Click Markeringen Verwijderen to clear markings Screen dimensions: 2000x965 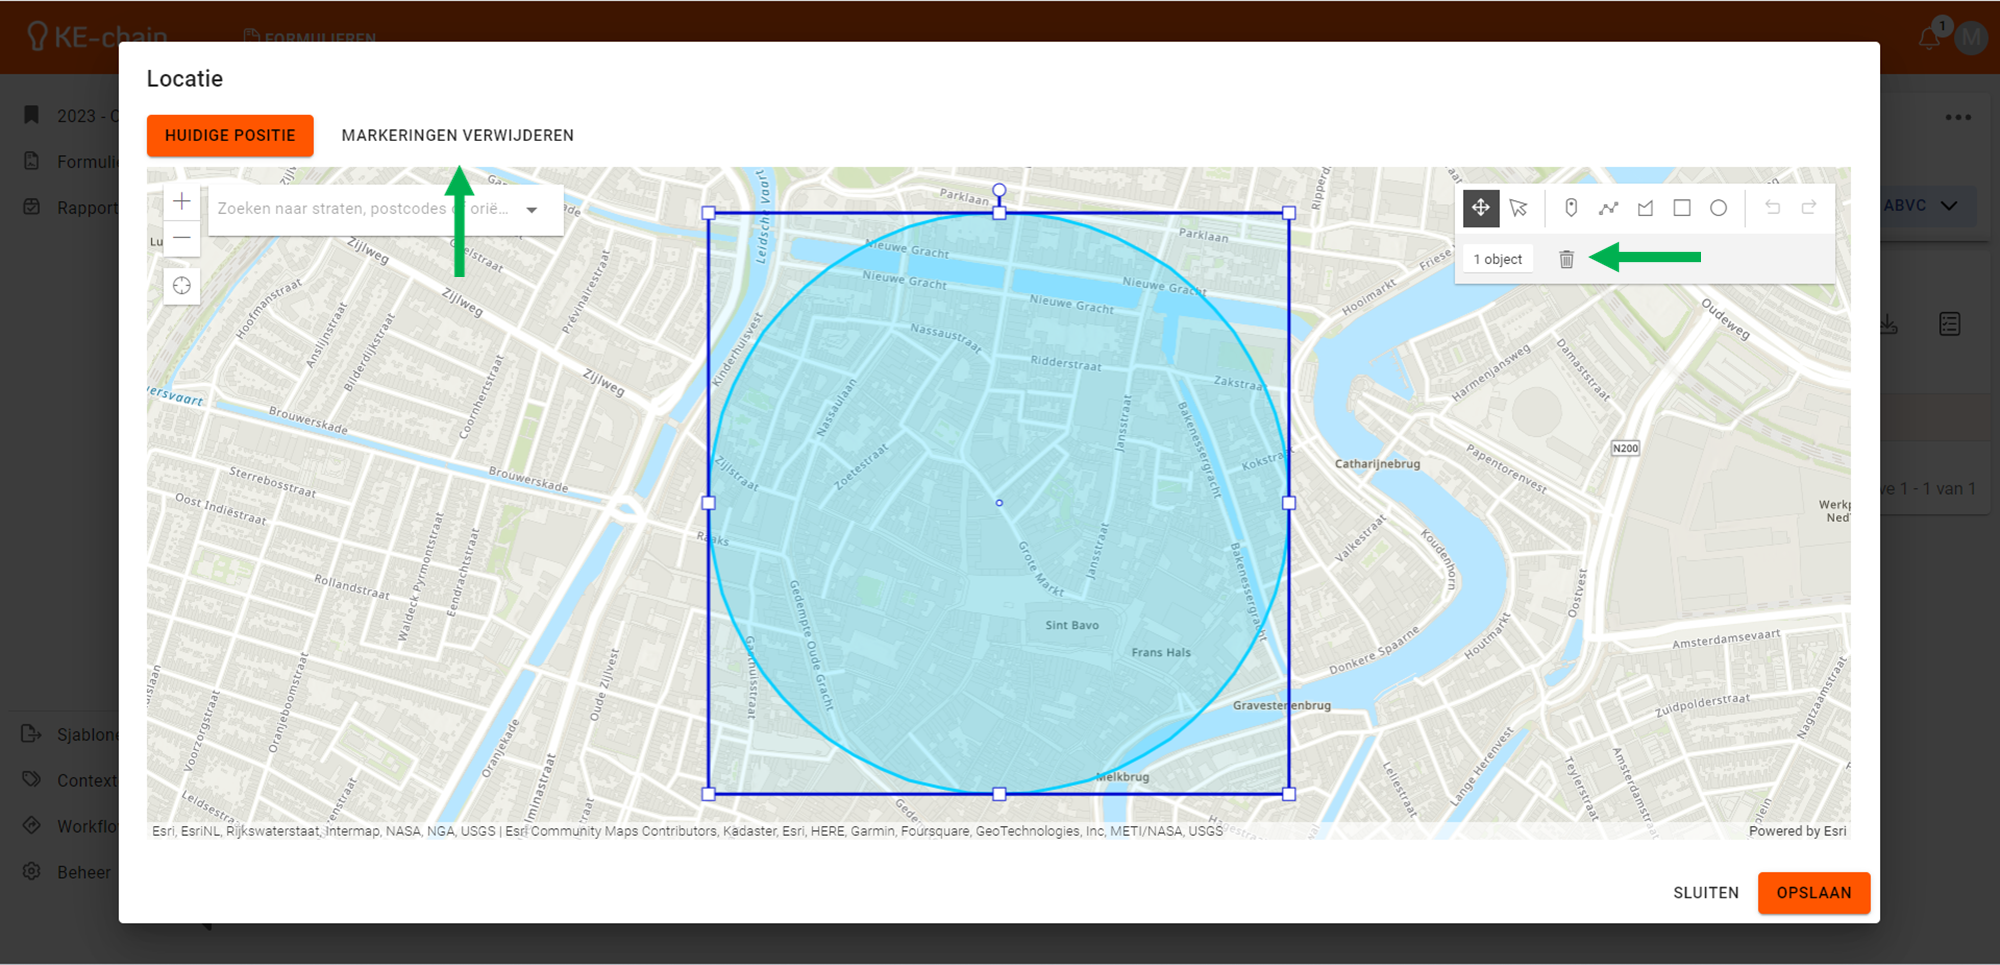coord(457,136)
